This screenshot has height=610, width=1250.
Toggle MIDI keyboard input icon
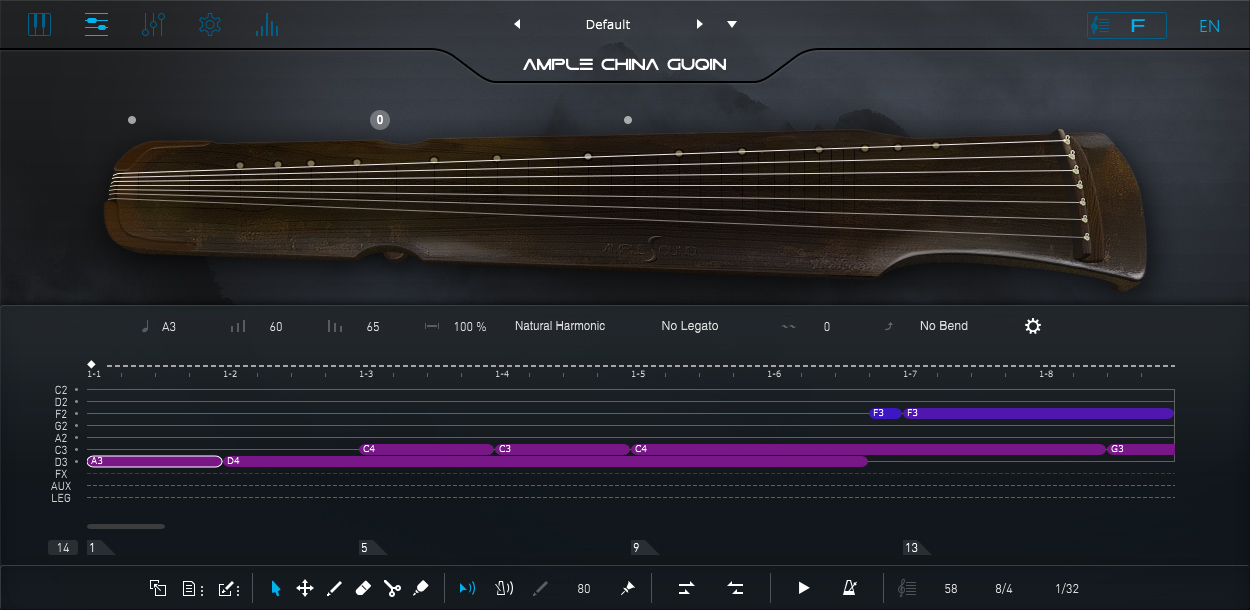pos(505,589)
